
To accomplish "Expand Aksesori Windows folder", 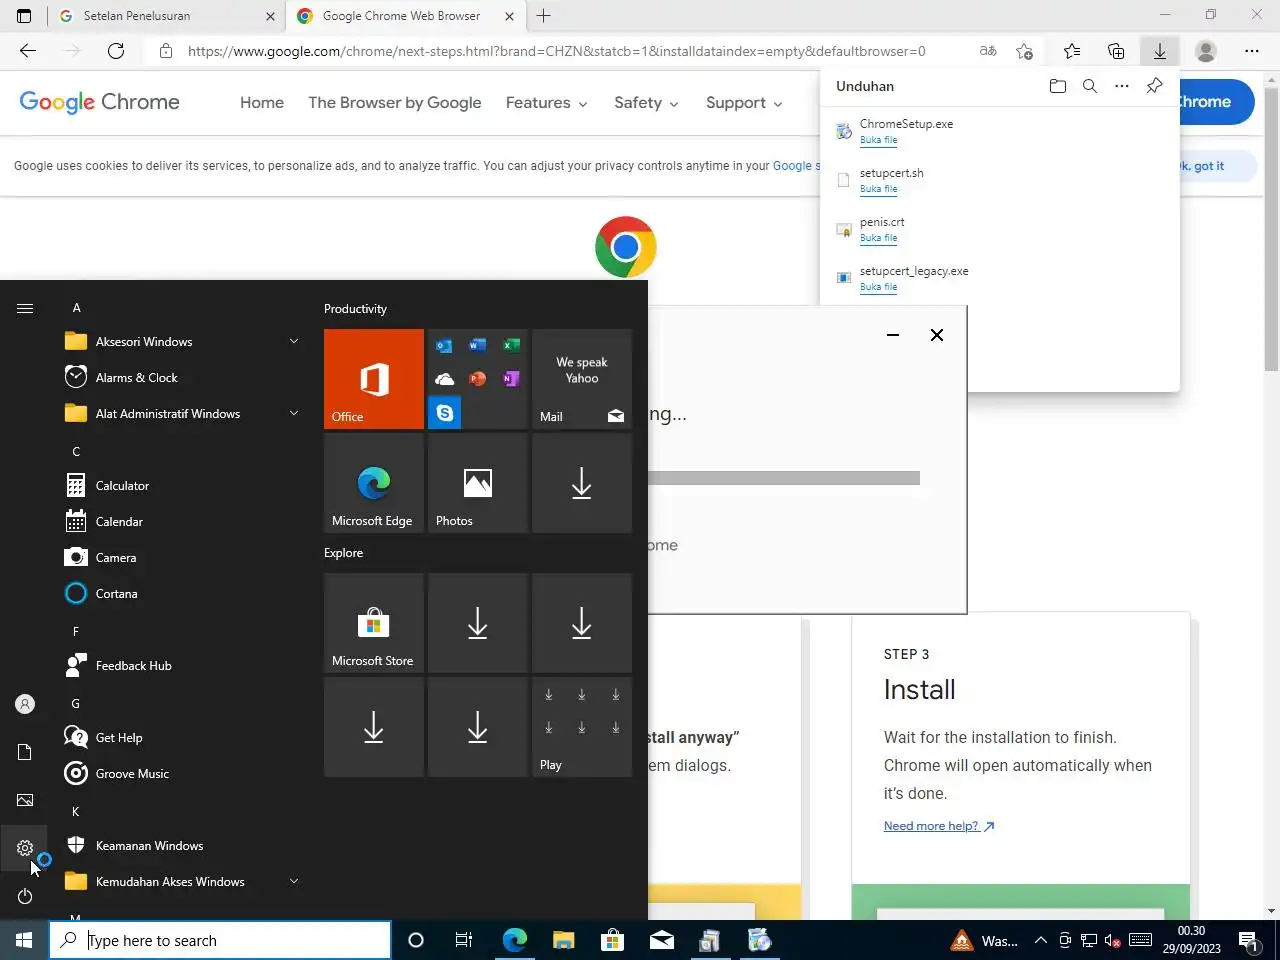I will pos(180,342).
